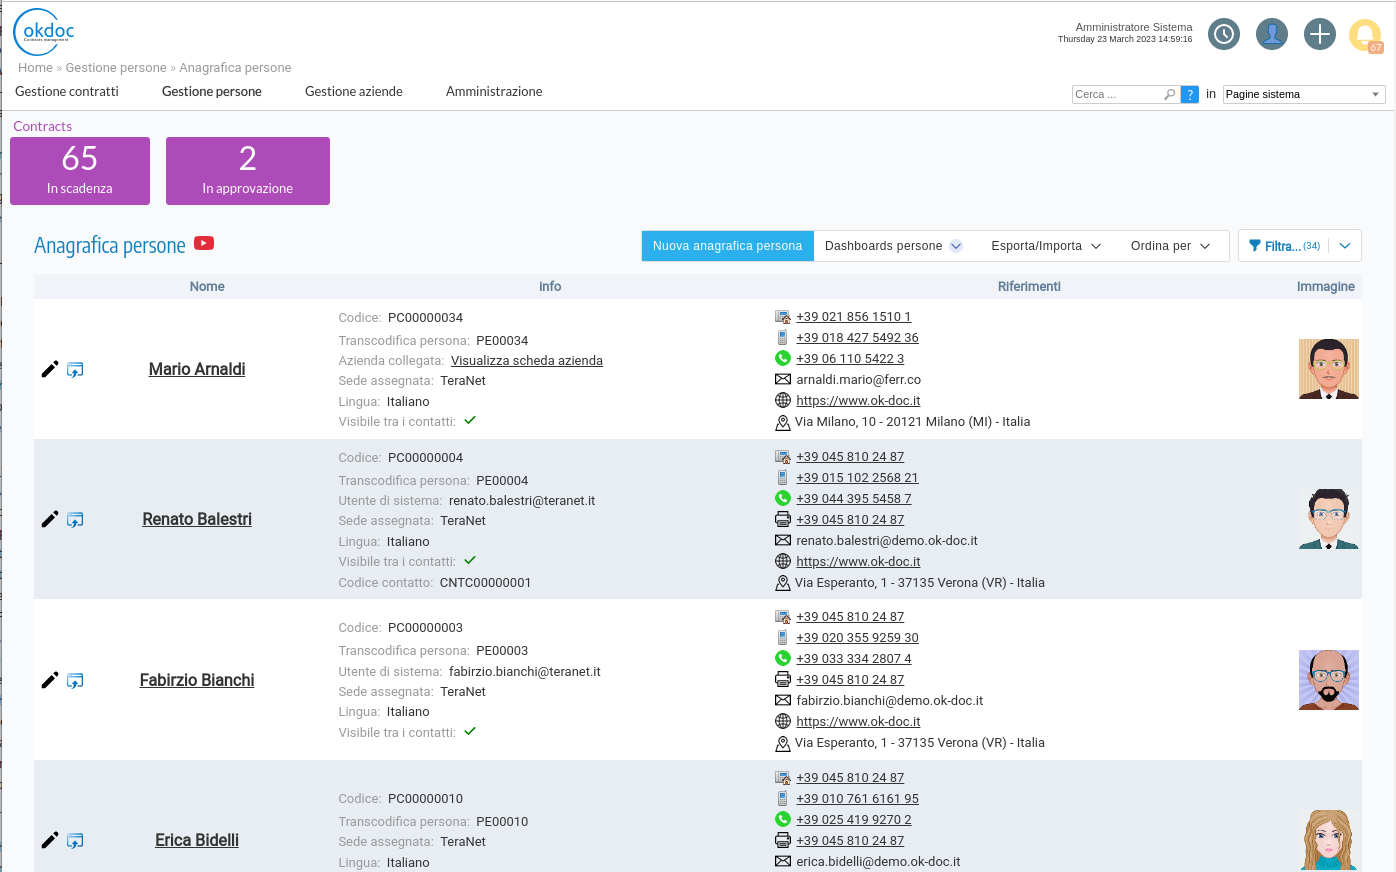This screenshot has width=1396, height=872.
Task: Toggle 'Visibile tra i contatti' for Mario Arnaldi
Action: (x=470, y=422)
